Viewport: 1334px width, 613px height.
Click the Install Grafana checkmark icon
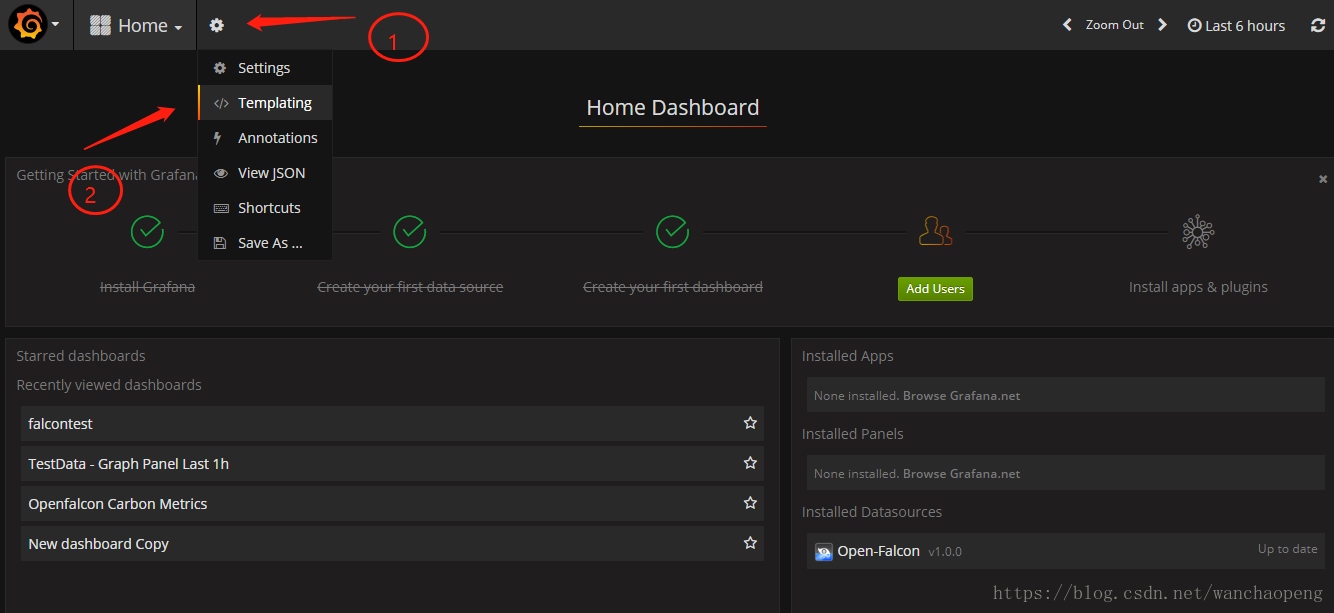[x=147, y=232]
